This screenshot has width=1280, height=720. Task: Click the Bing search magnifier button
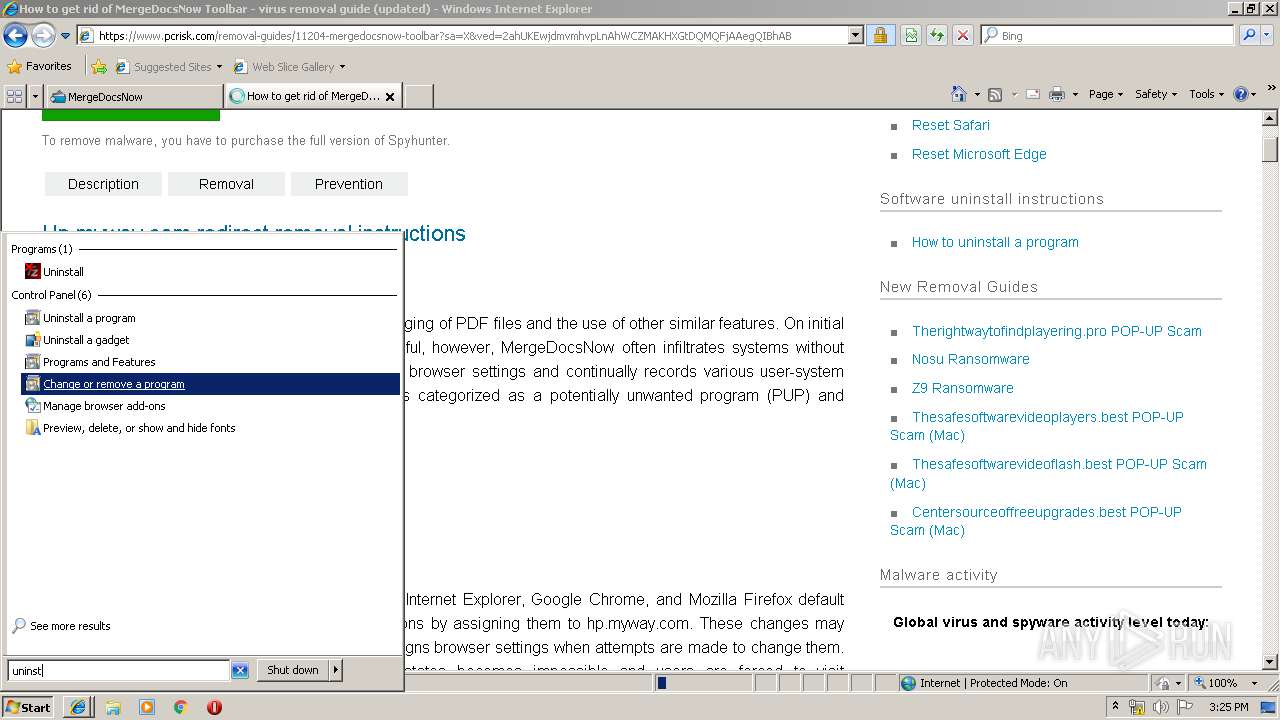1248,35
